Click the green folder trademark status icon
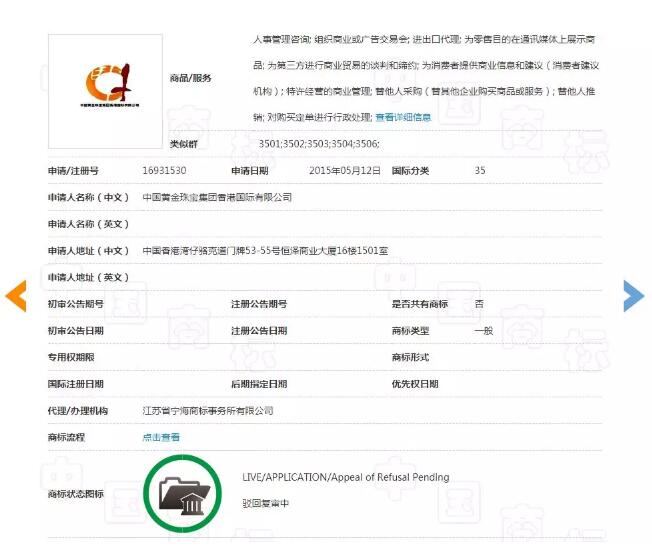 tap(182, 493)
